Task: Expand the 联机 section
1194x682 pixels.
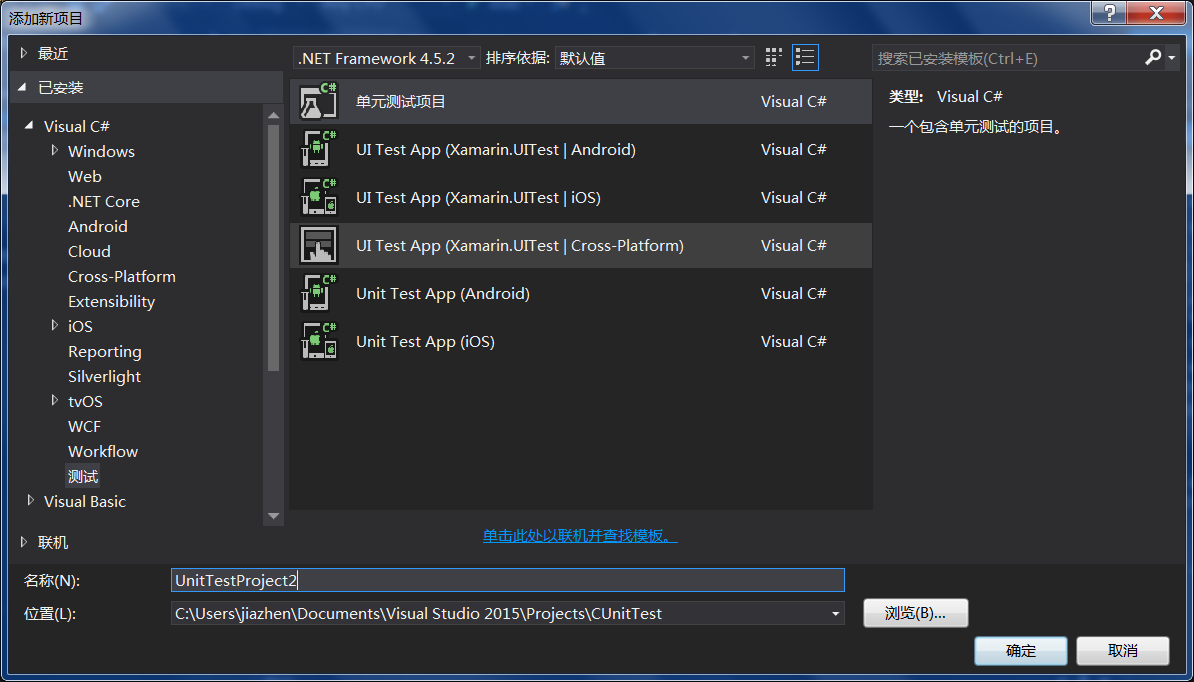Action: tap(24, 541)
